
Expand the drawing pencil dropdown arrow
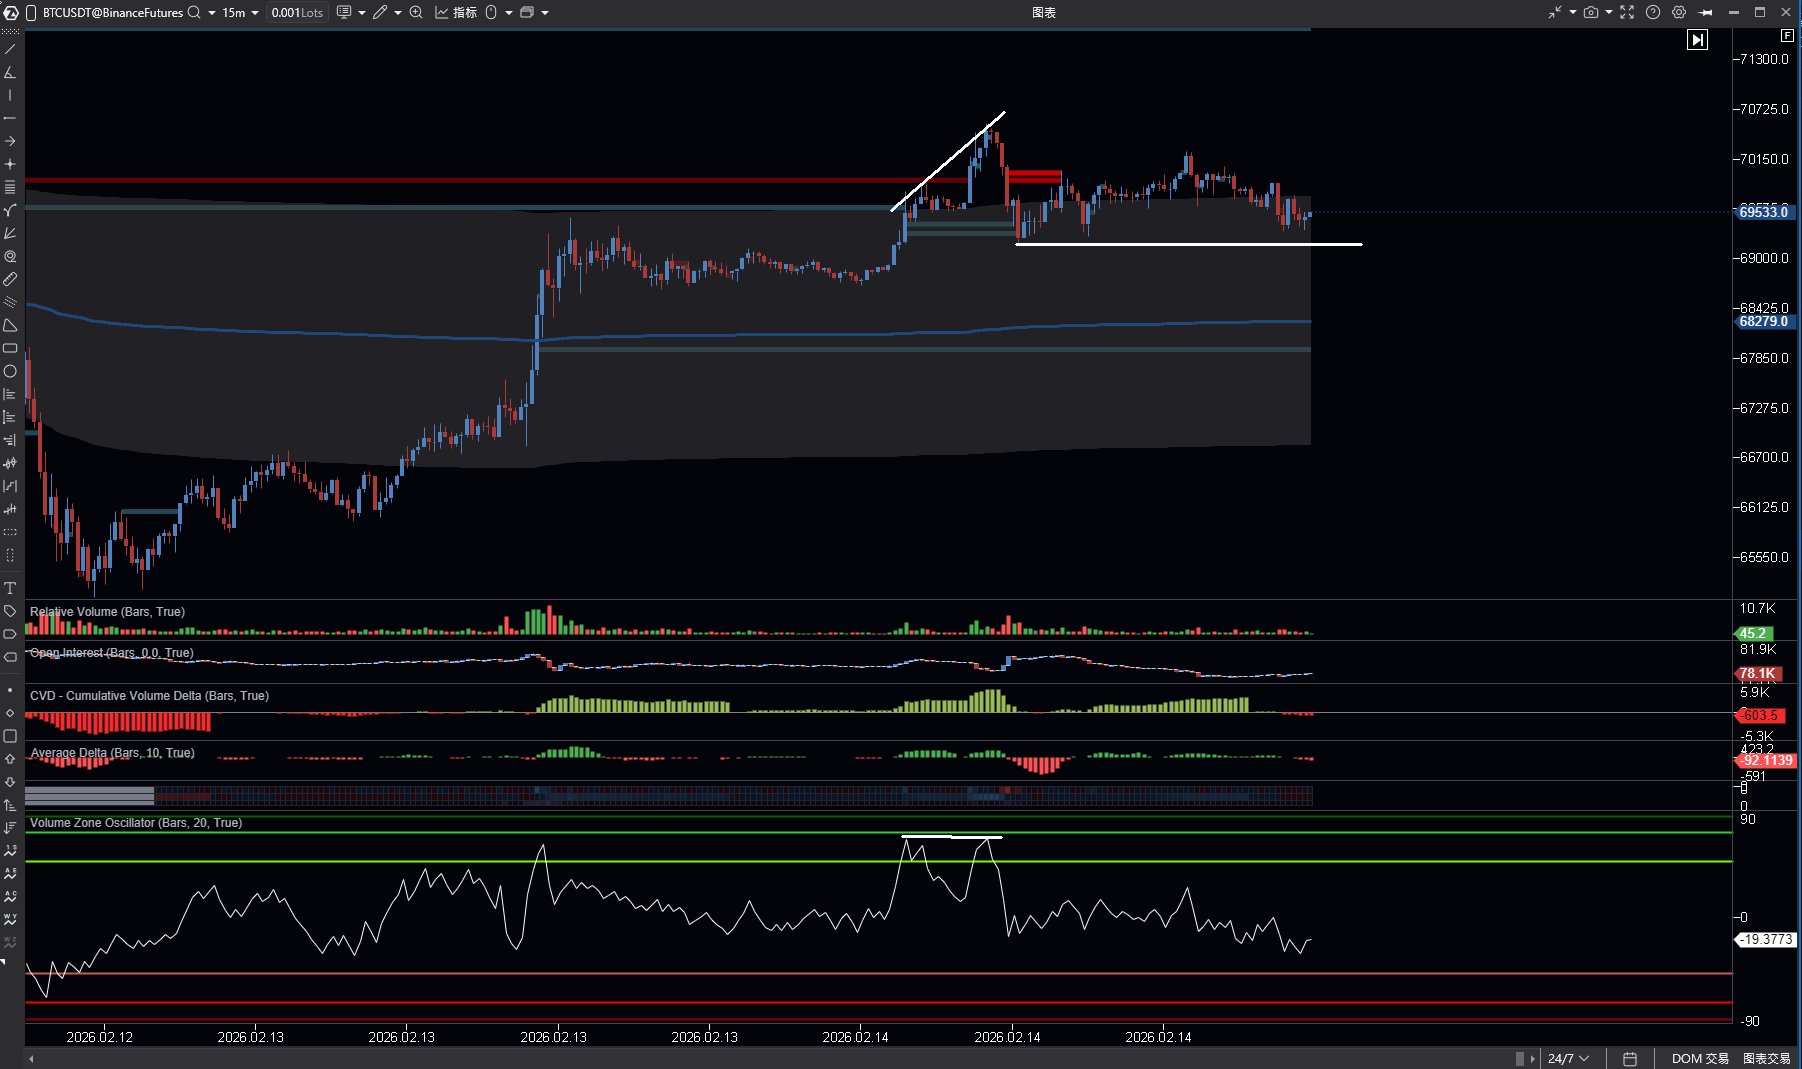[398, 12]
